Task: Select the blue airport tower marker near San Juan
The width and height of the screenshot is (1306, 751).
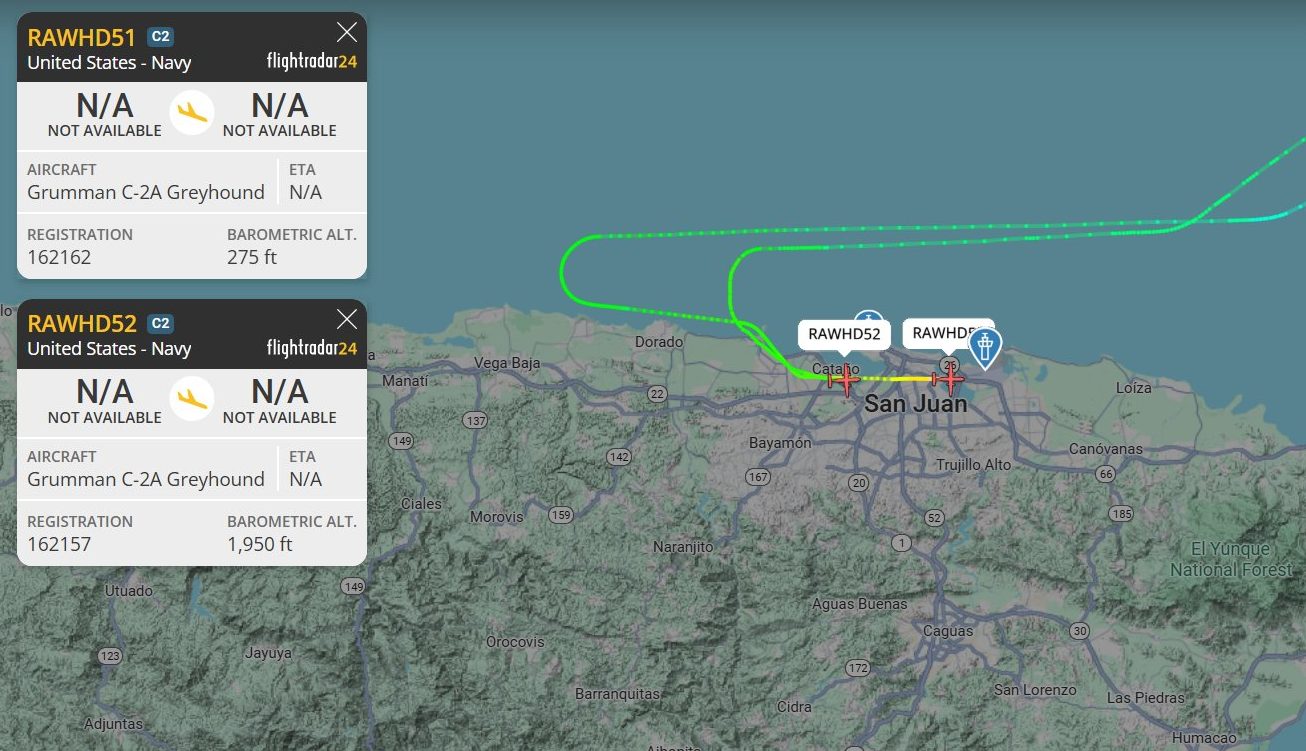Action: (986, 349)
